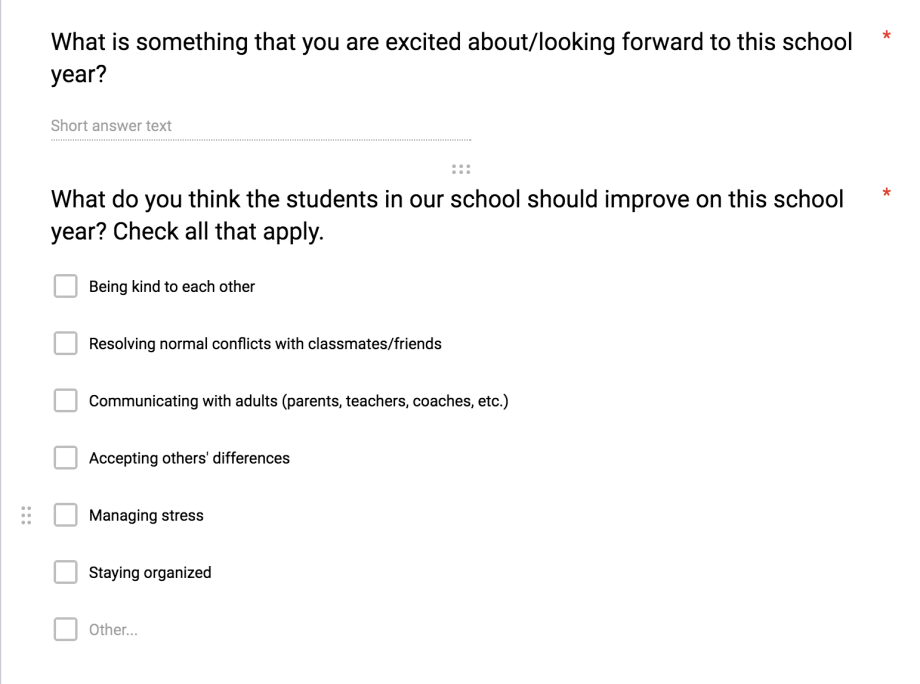The height and width of the screenshot is (684, 920).
Task: Check the Being kind to each other option
Action: tap(65, 286)
